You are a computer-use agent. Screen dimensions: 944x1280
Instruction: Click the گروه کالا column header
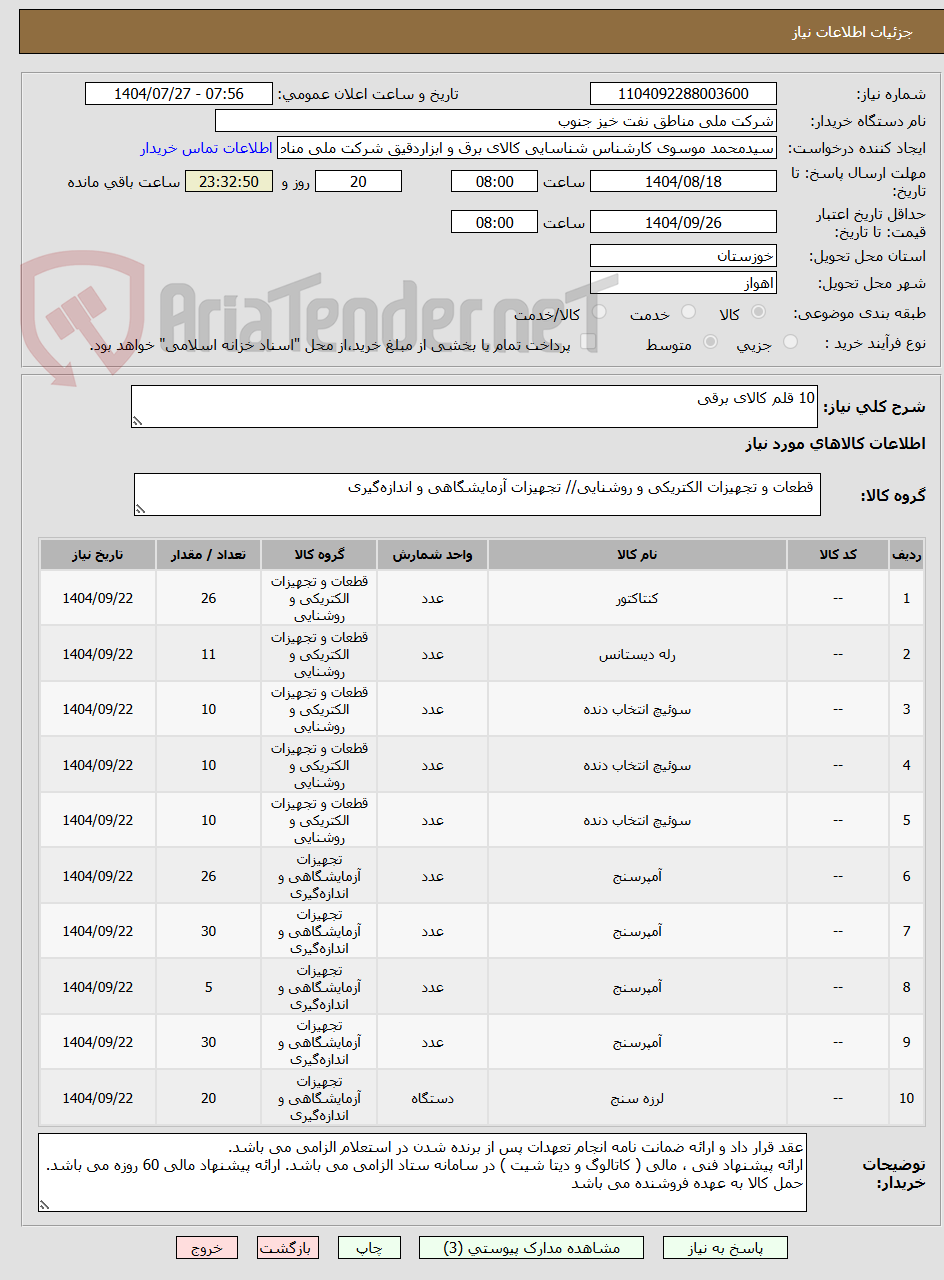319,554
